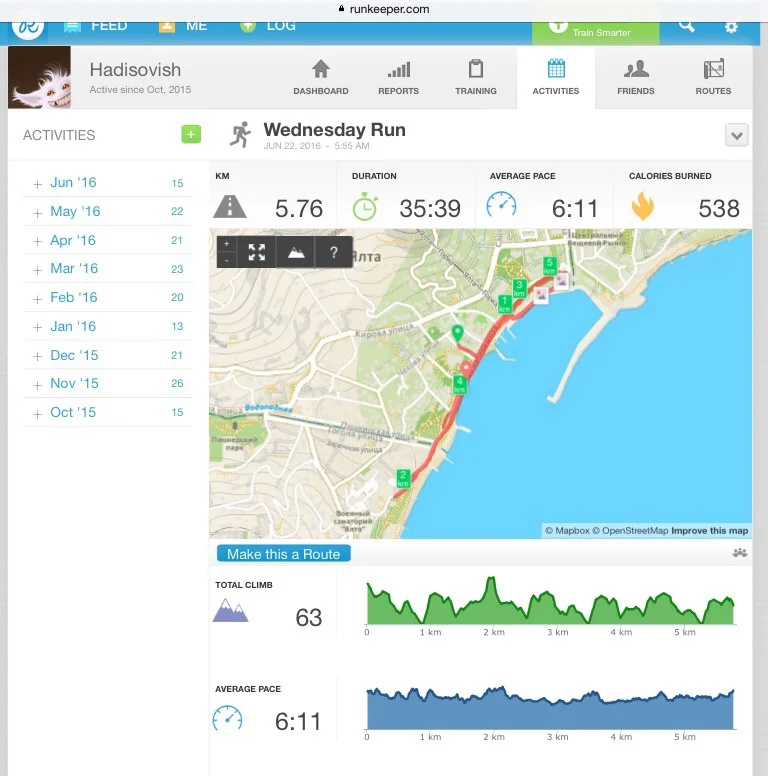Open the Friends tab
This screenshot has height=776, width=768.
(635, 78)
